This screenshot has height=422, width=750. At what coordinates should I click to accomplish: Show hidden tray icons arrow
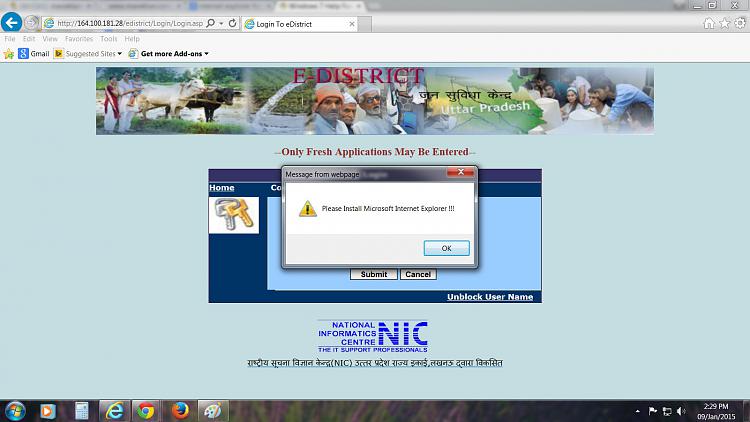pos(638,411)
